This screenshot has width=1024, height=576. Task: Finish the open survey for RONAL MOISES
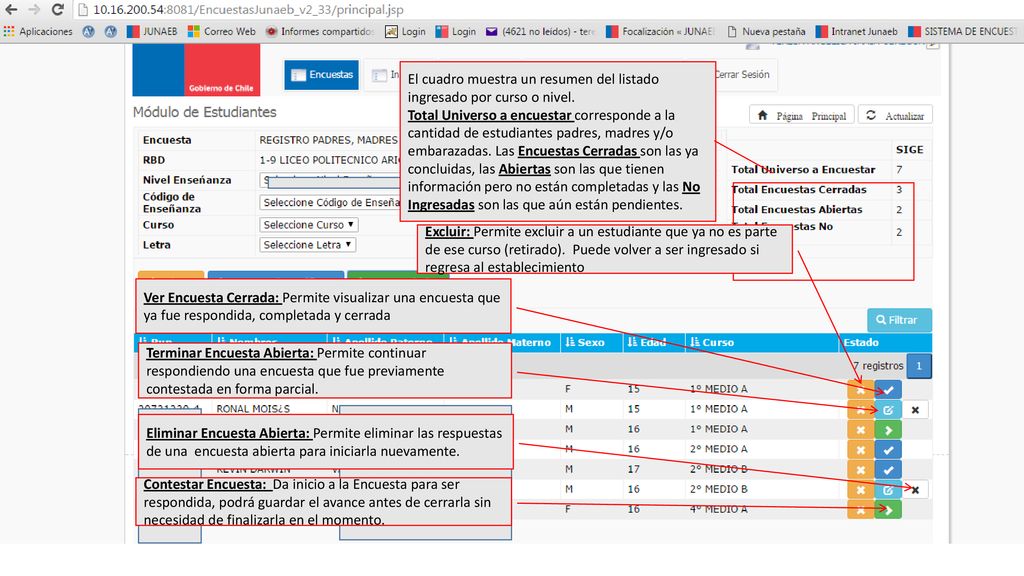(888, 410)
